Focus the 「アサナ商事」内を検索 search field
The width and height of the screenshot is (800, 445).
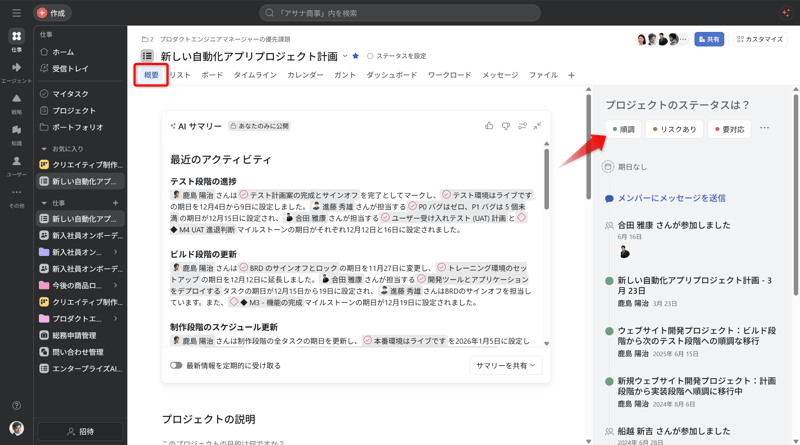pos(399,13)
